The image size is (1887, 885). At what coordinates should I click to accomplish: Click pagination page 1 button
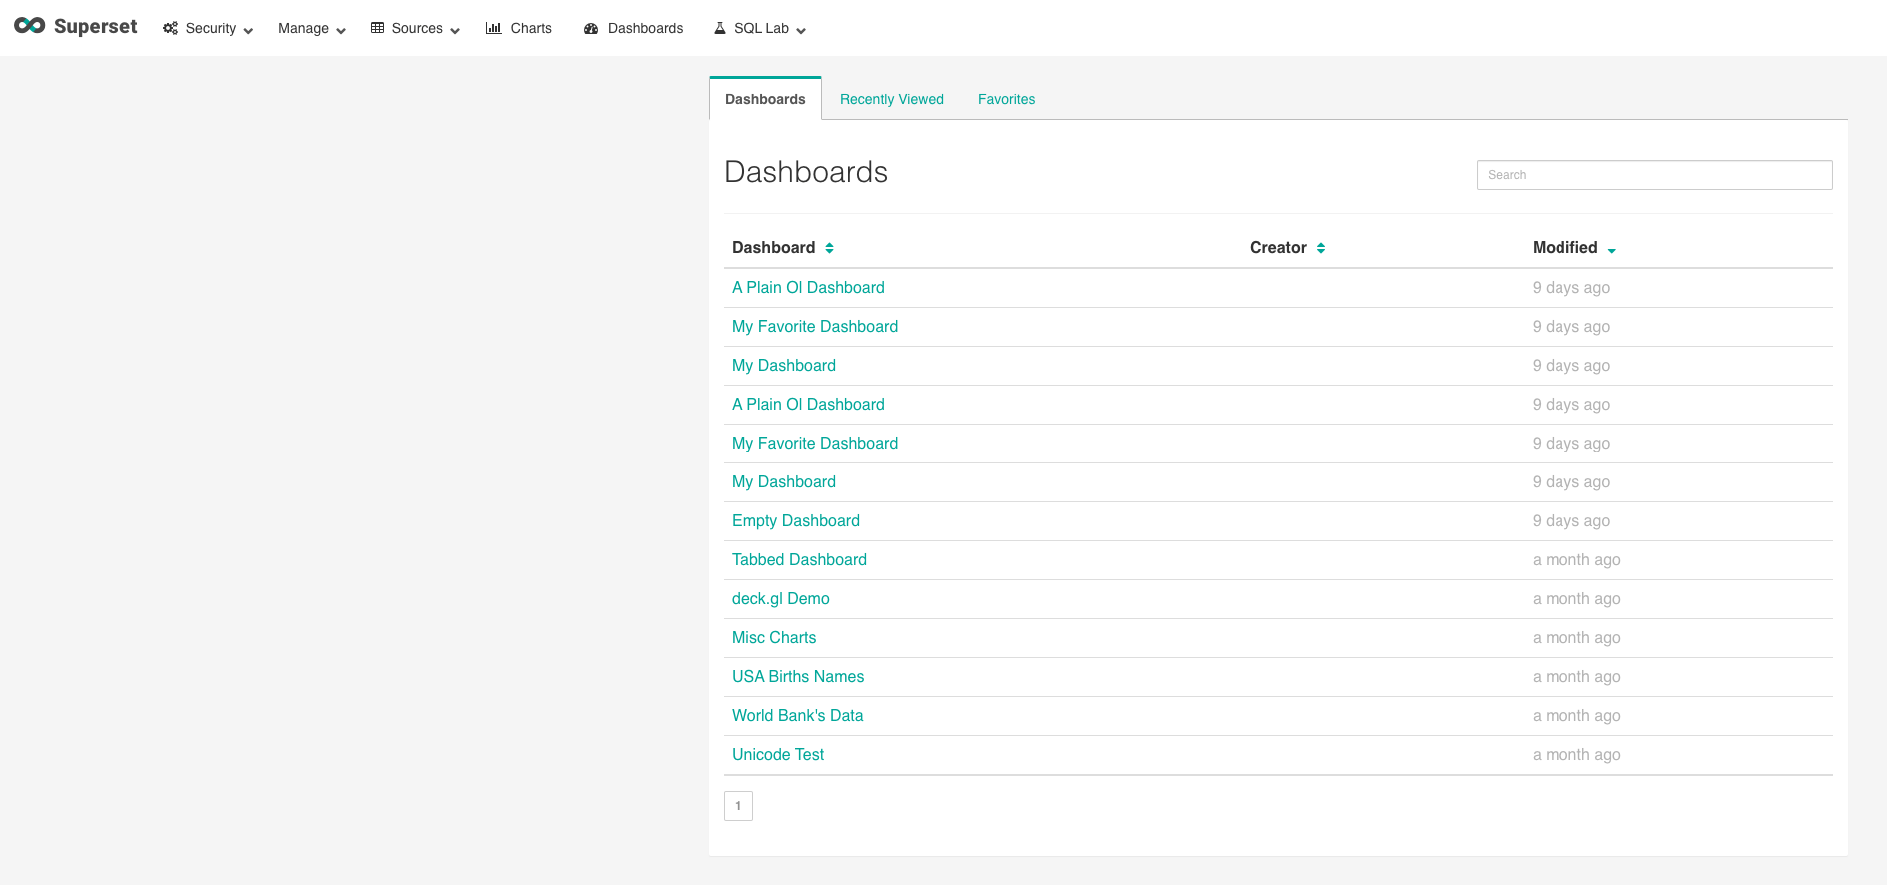coord(738,806)
